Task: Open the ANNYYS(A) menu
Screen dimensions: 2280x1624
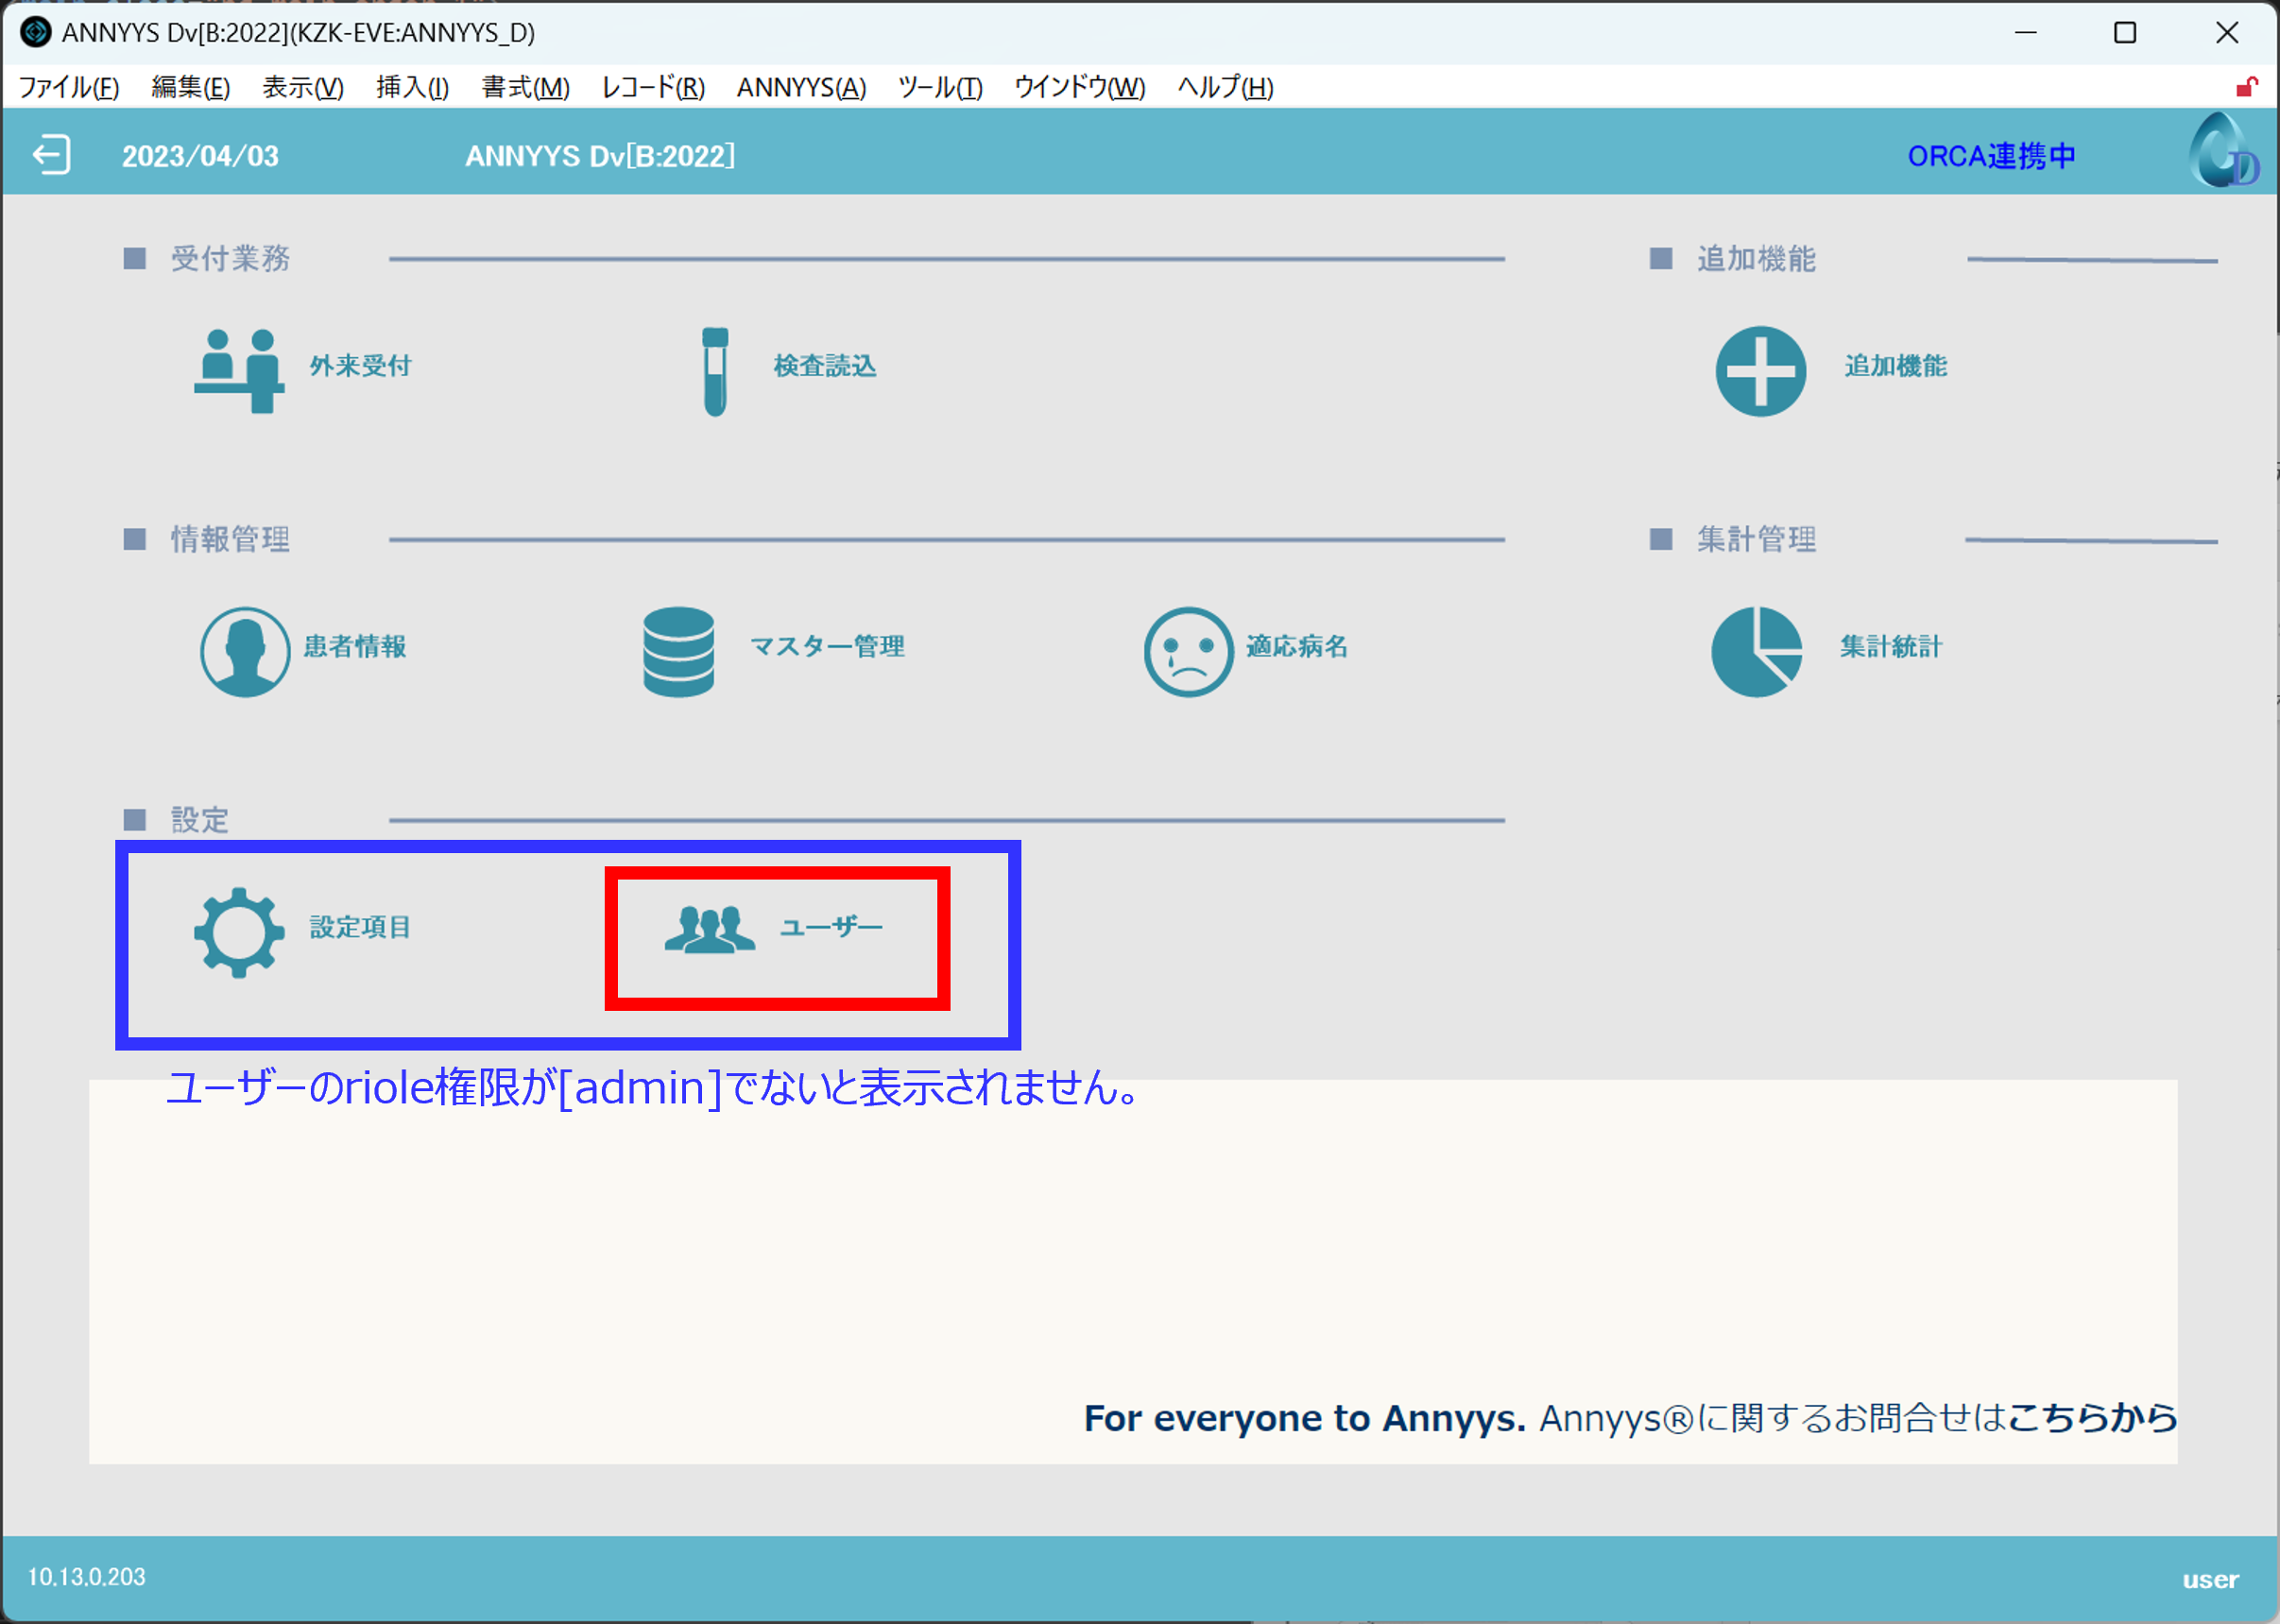Action: click(801, 87)
